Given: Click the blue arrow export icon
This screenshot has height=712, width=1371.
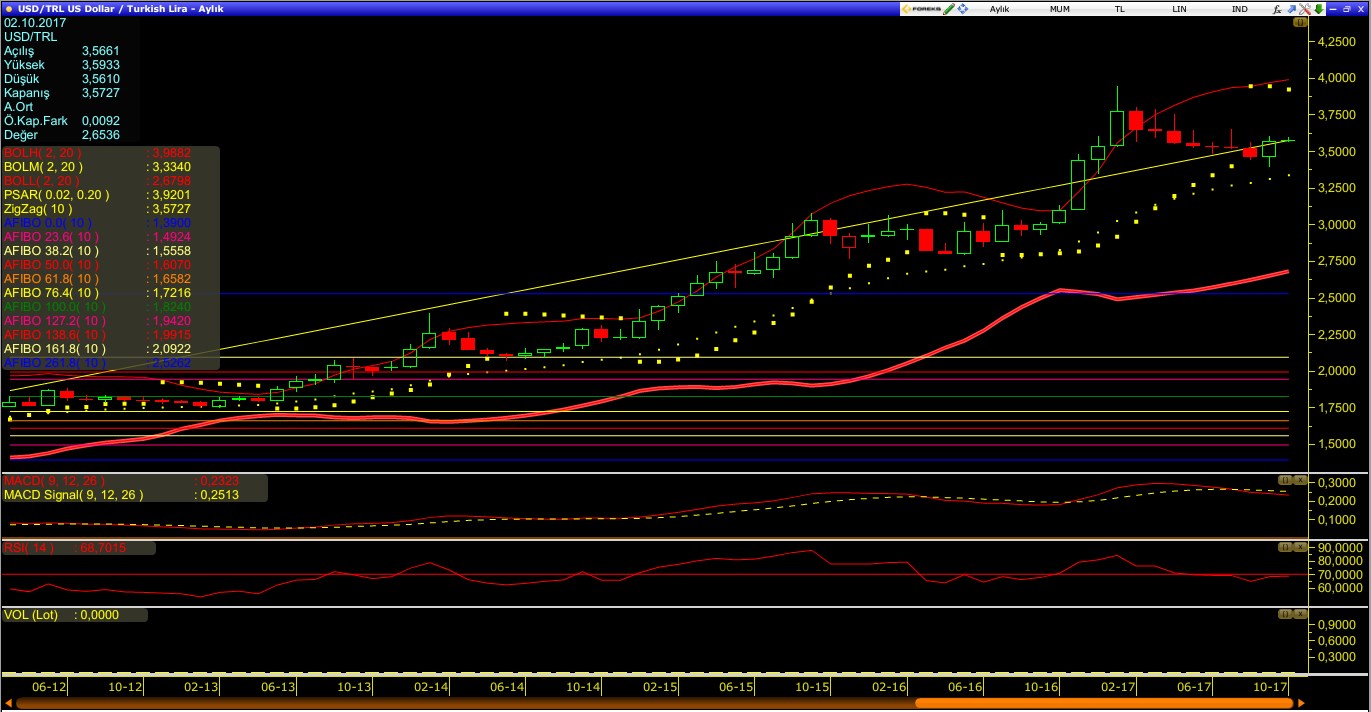Looking at the screenshot, I should pos(1291,8).
